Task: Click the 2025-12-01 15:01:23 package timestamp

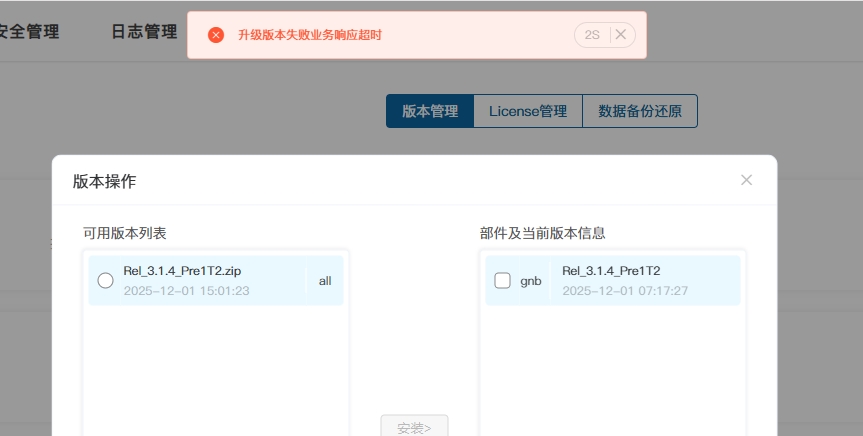Action: pos(186,291)
